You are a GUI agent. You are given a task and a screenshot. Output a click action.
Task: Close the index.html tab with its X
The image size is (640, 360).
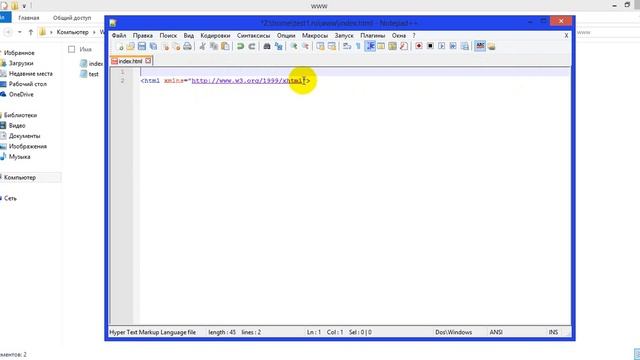(148, 61)
